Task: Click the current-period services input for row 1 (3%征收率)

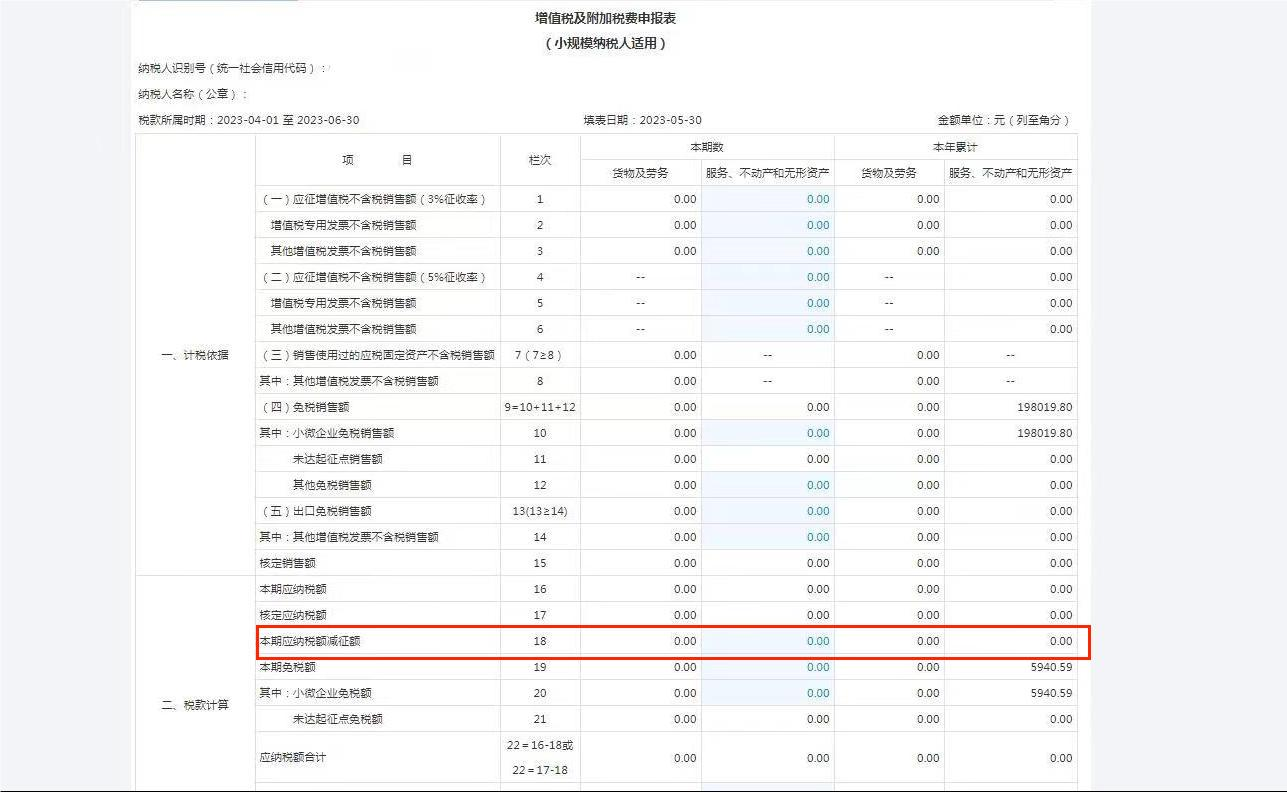Action: click(x=767, y=199)
